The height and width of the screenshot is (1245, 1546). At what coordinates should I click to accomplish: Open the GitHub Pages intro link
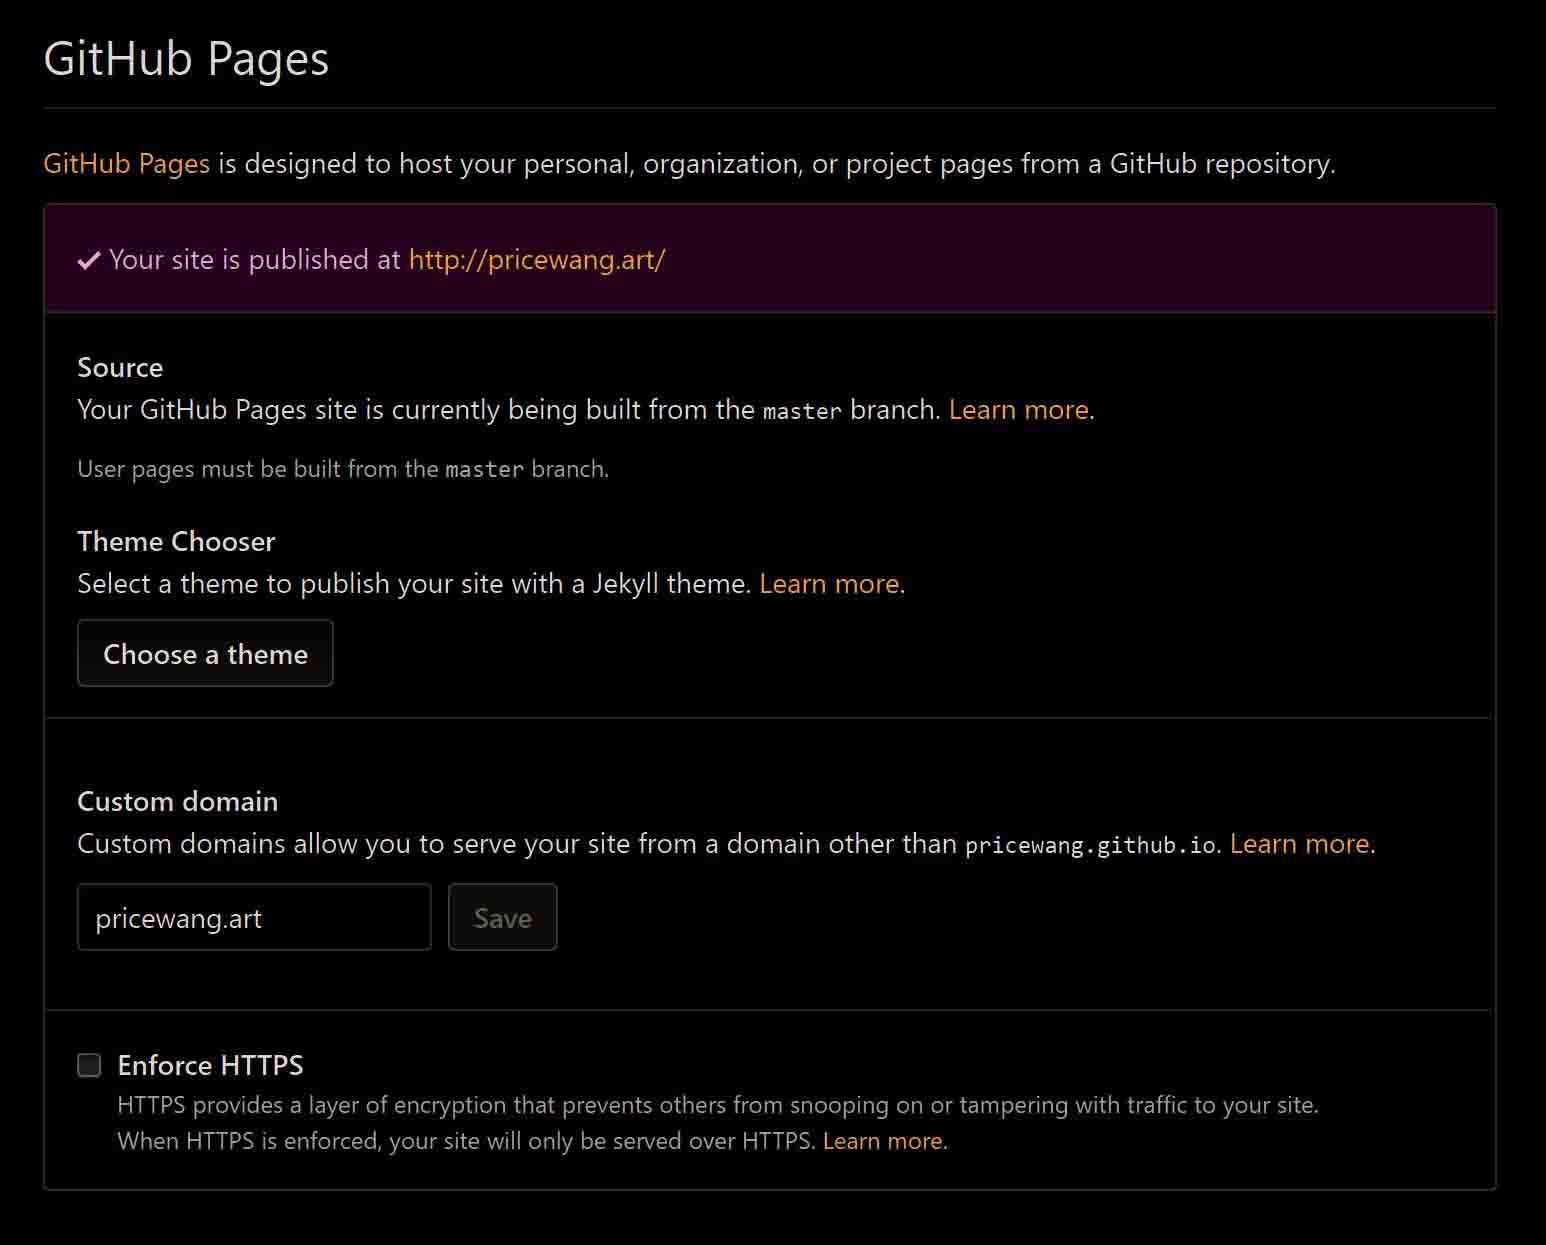(126, 163)
